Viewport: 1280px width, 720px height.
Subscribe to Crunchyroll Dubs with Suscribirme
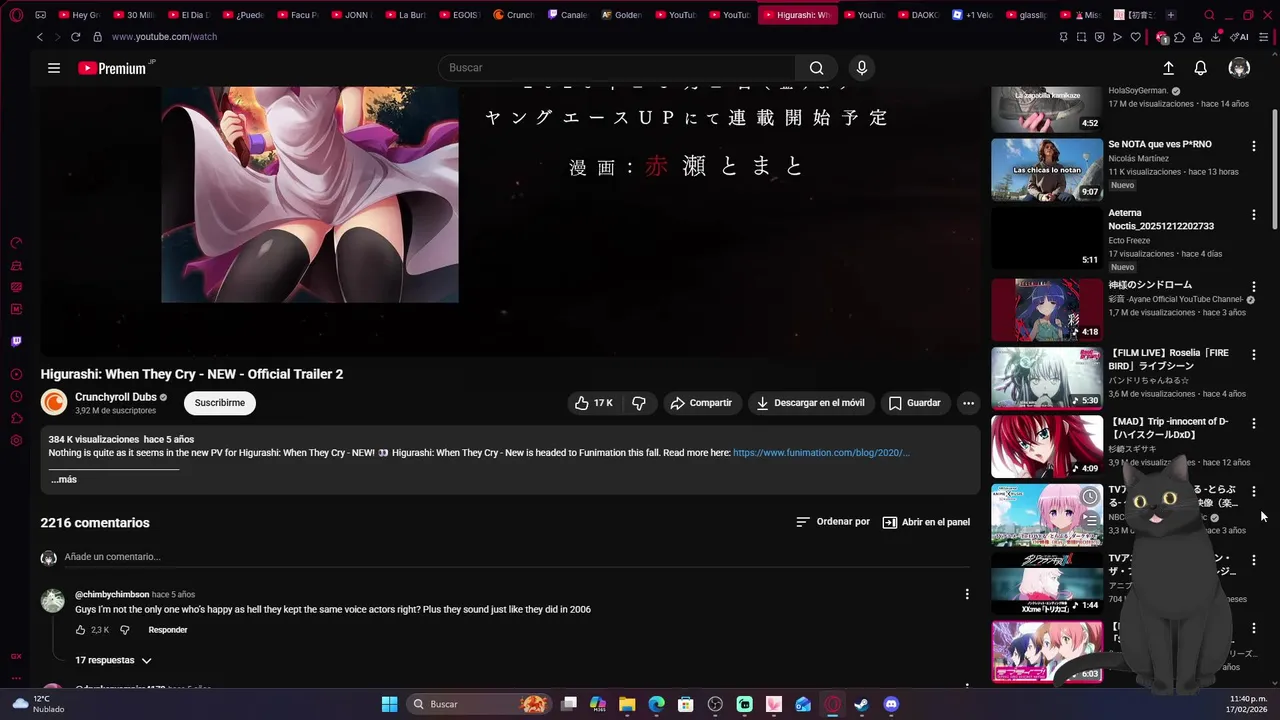pos(220,403)
